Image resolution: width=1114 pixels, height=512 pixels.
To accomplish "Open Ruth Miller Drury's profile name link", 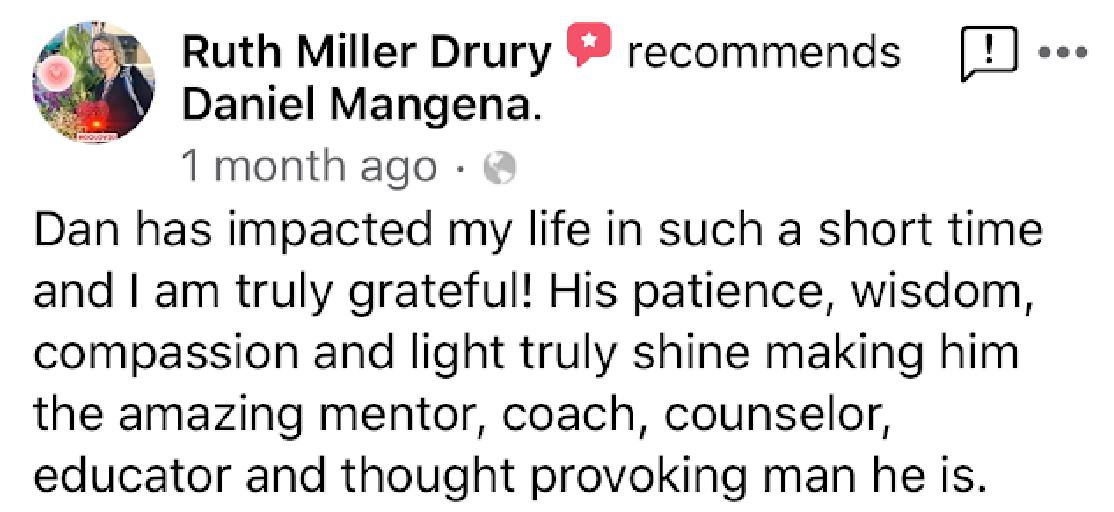I will click(367, 52).
